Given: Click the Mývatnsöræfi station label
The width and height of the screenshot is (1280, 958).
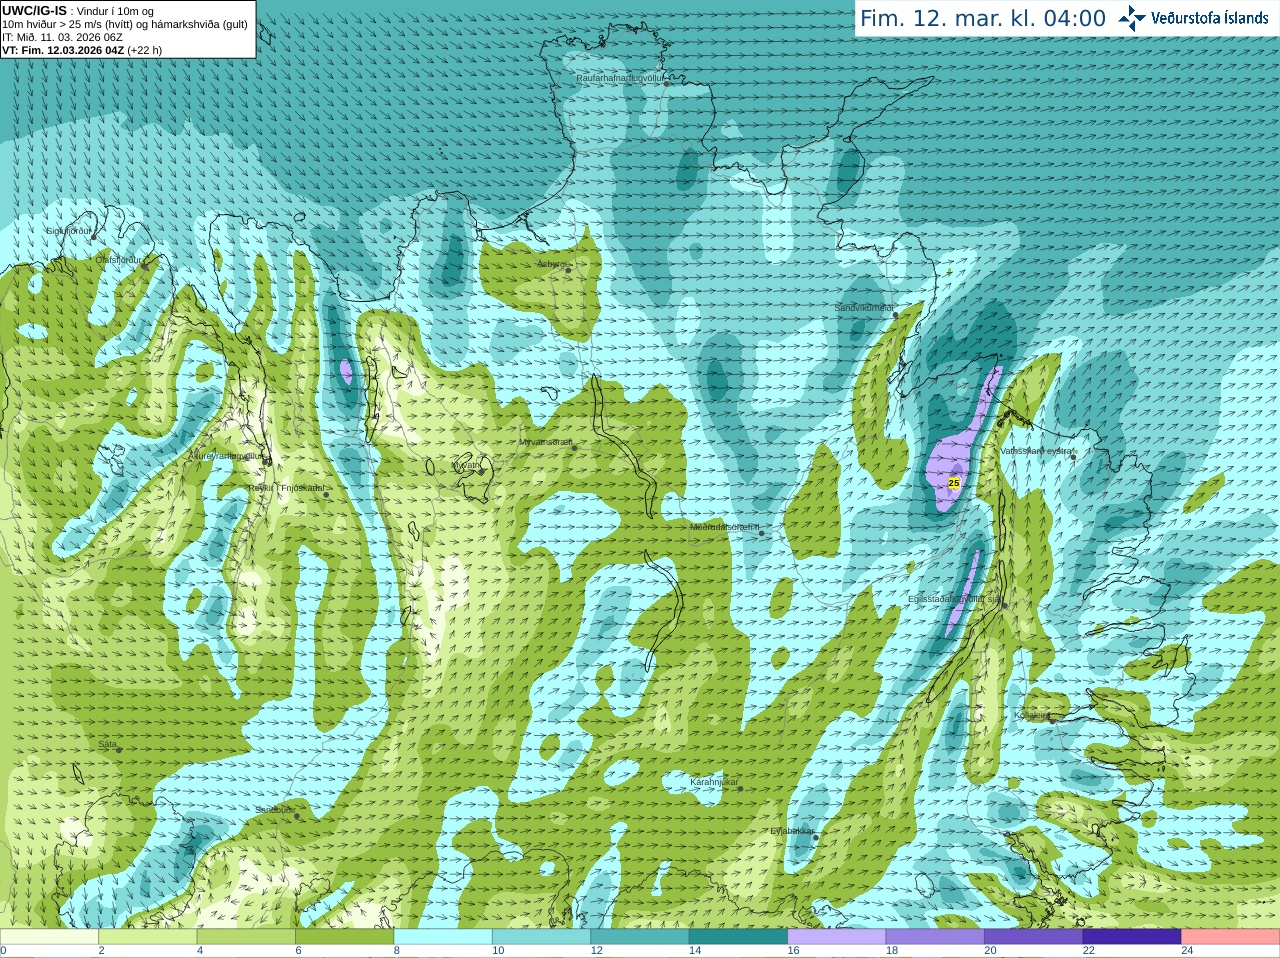Looking at the screenshot, I should 545,442.
